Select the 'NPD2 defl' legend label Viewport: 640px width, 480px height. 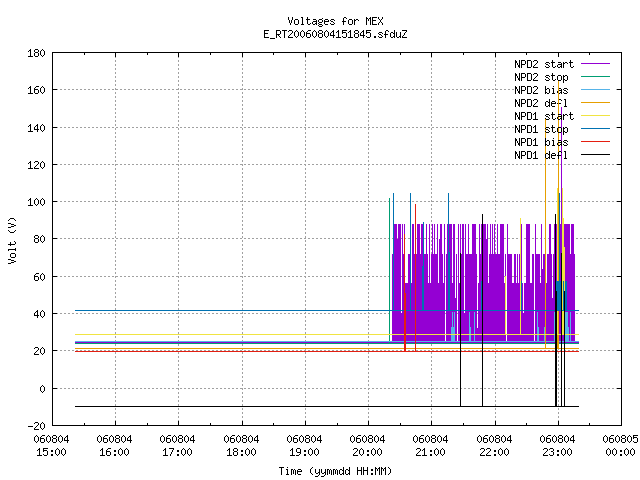541,103
